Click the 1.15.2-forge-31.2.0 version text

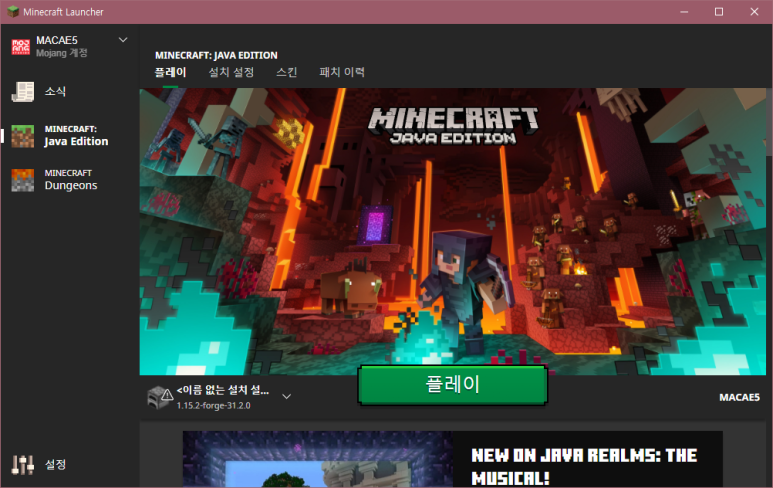pyautogui.click(x=213, y=406)
